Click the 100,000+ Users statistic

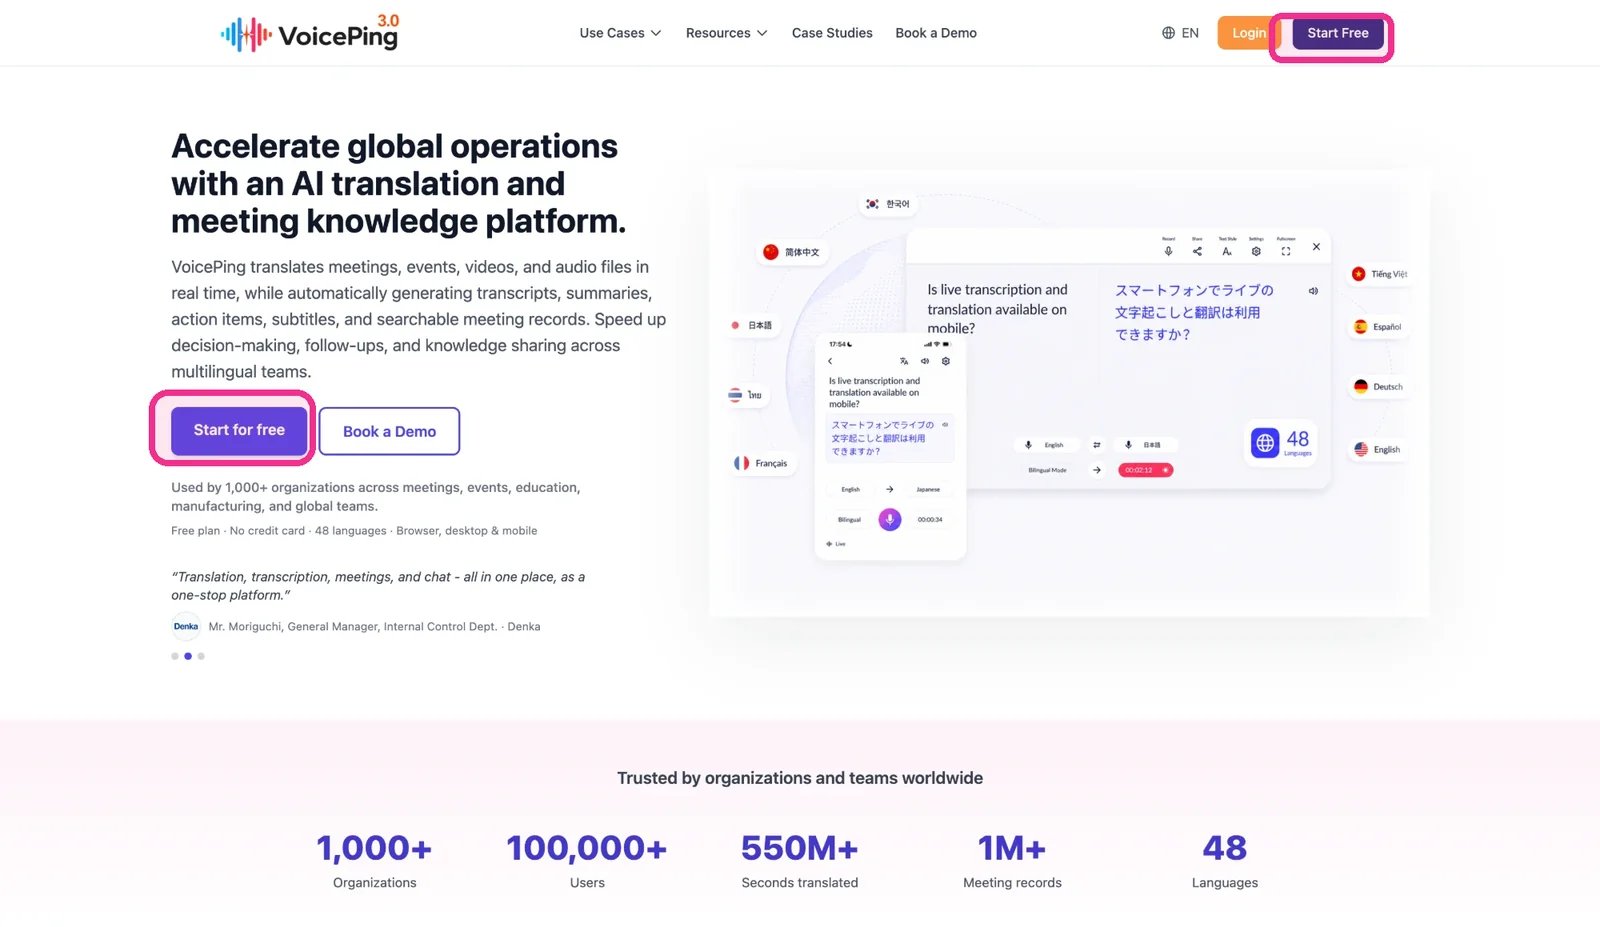coord(587,860)
